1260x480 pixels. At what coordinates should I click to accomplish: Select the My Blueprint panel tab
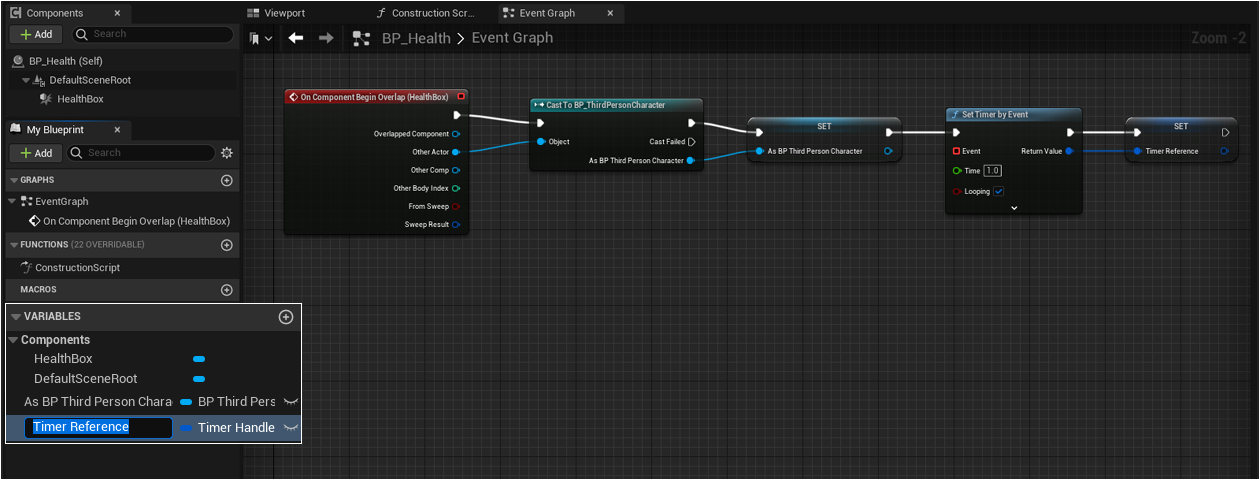pyautogui.click(x=55, y=130)
